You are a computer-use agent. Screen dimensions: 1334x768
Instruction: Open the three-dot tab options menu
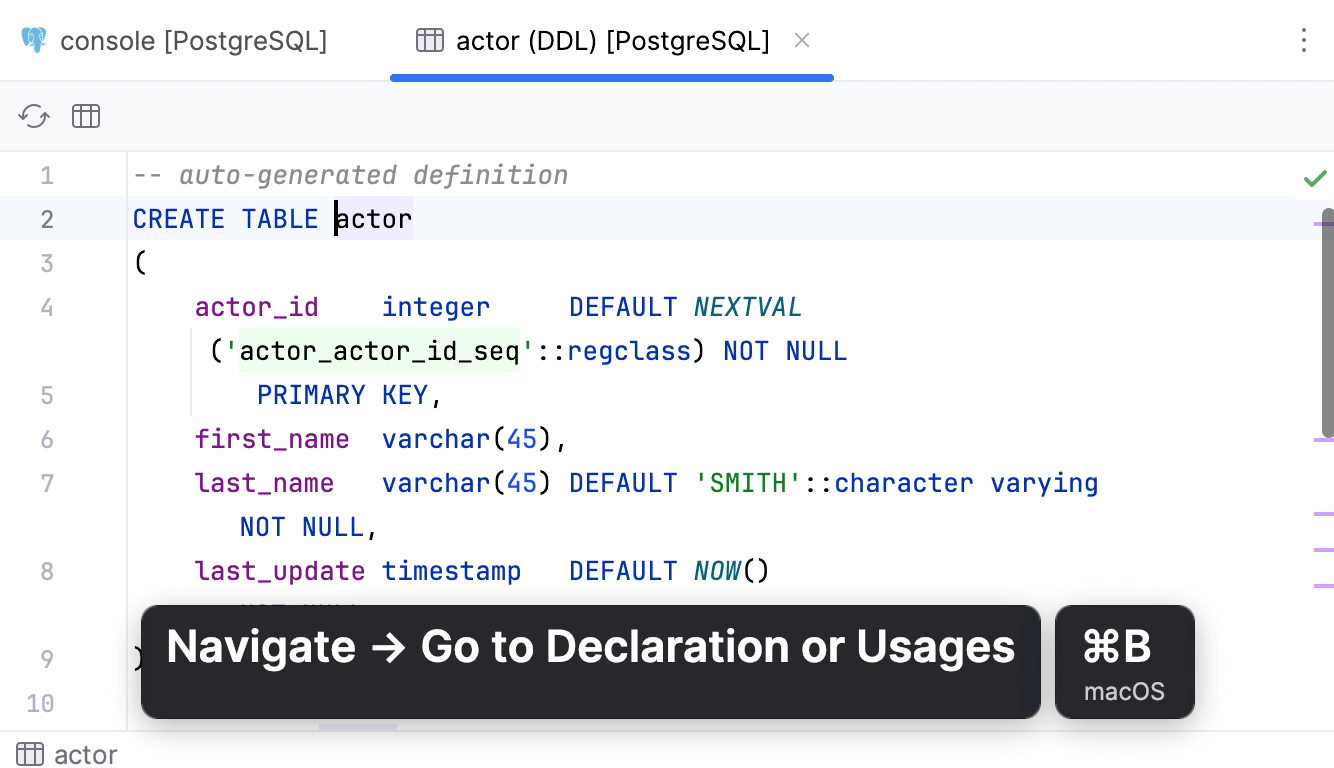coord(1303,40)
